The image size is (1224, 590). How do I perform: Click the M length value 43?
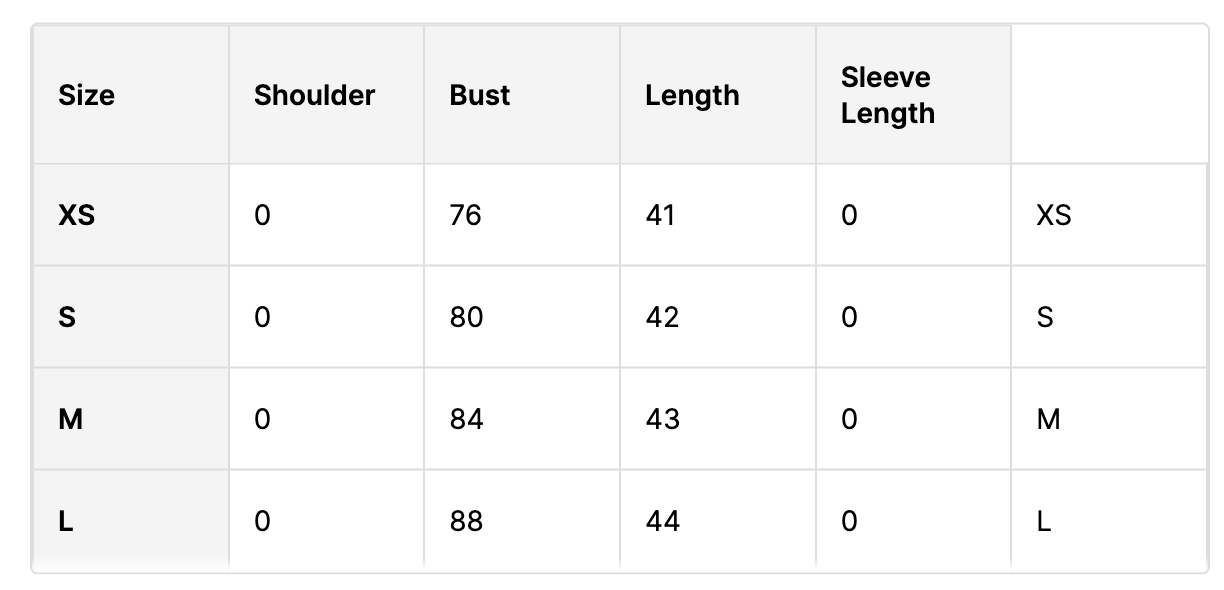662,419
